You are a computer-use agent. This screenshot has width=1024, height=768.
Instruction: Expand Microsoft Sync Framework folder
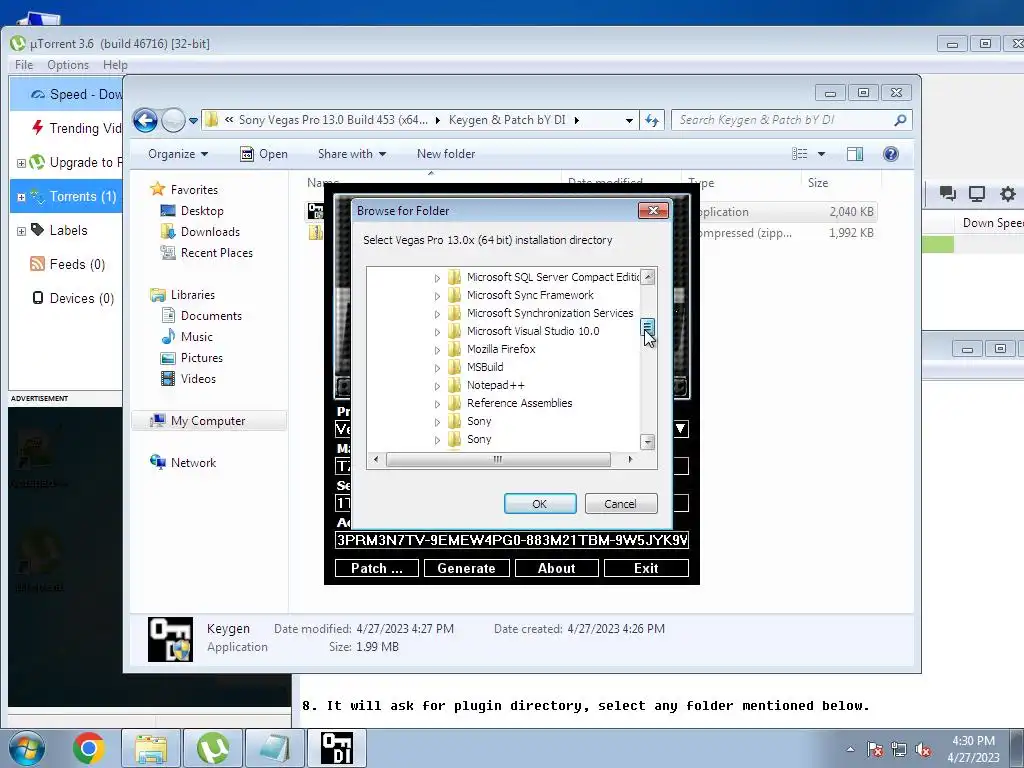tap(437, 296)
